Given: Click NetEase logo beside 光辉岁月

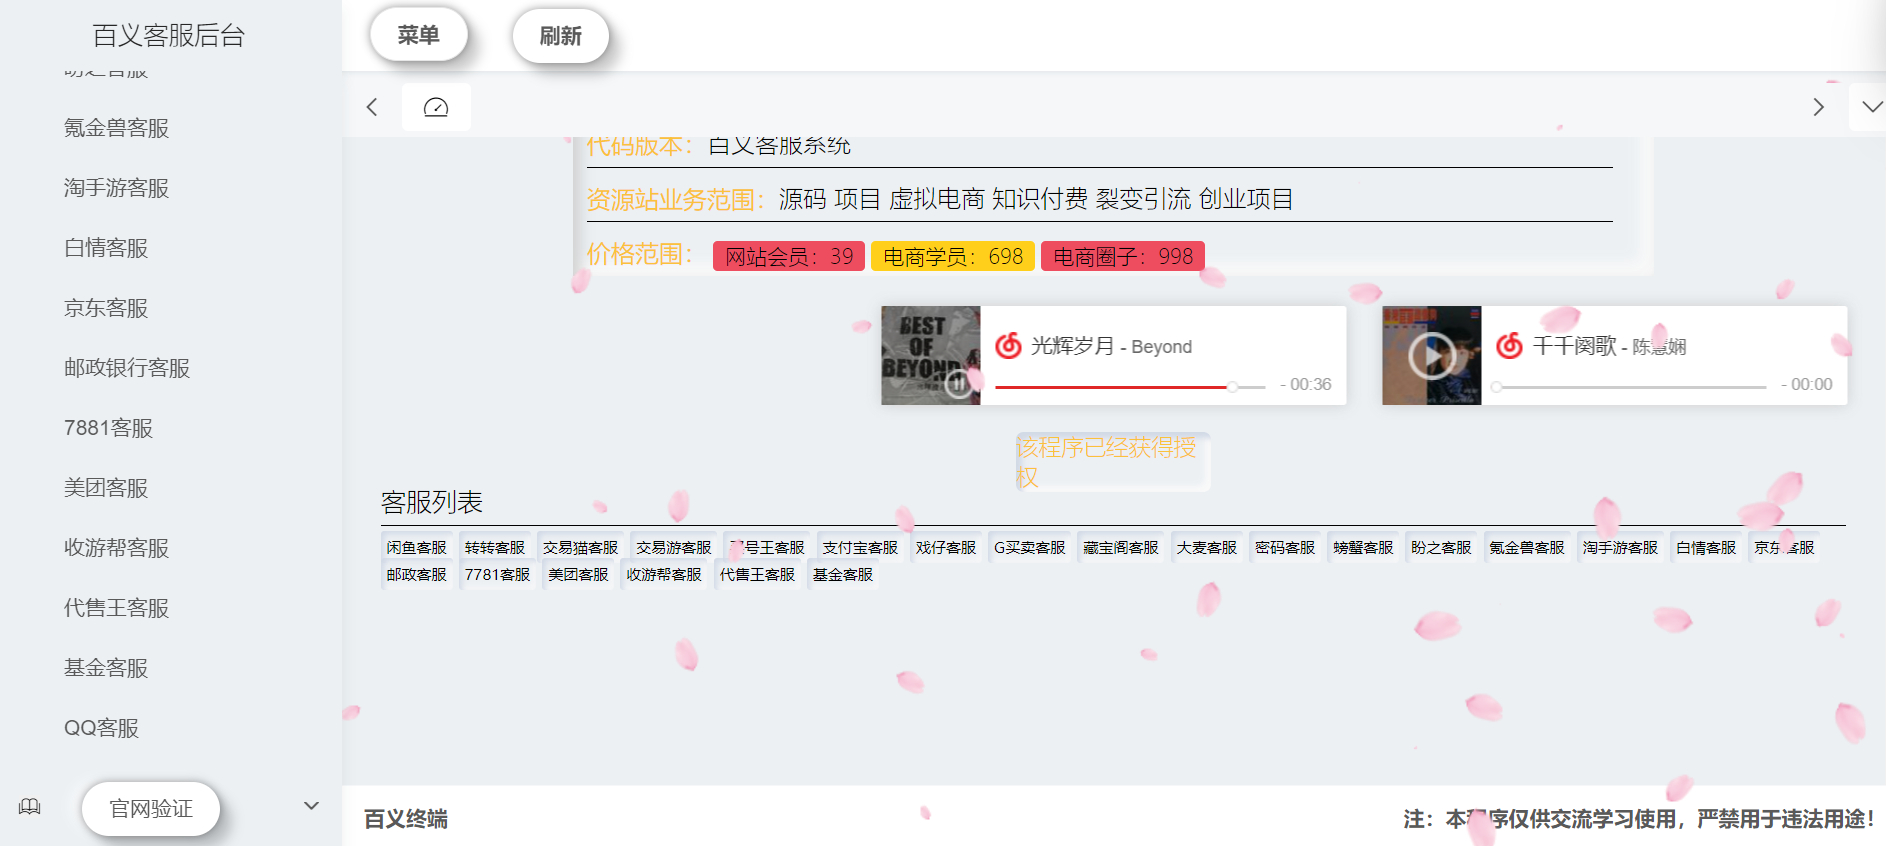Looking at the screenshot, I should click(1008, 346).
